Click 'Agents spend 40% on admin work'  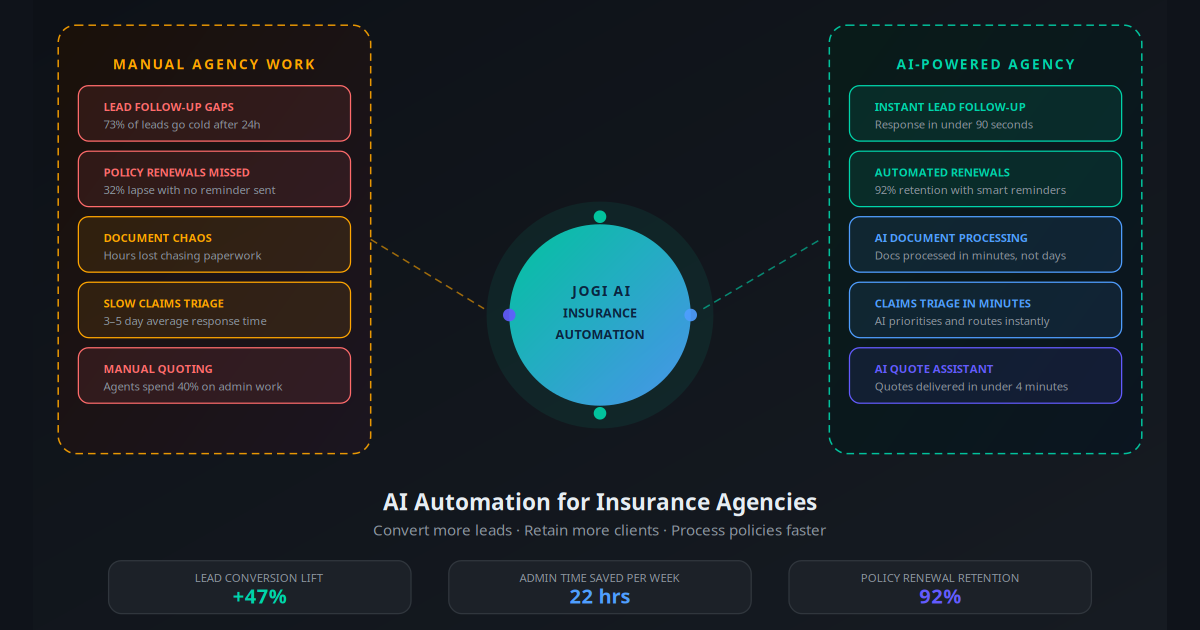tap(193, 387)
